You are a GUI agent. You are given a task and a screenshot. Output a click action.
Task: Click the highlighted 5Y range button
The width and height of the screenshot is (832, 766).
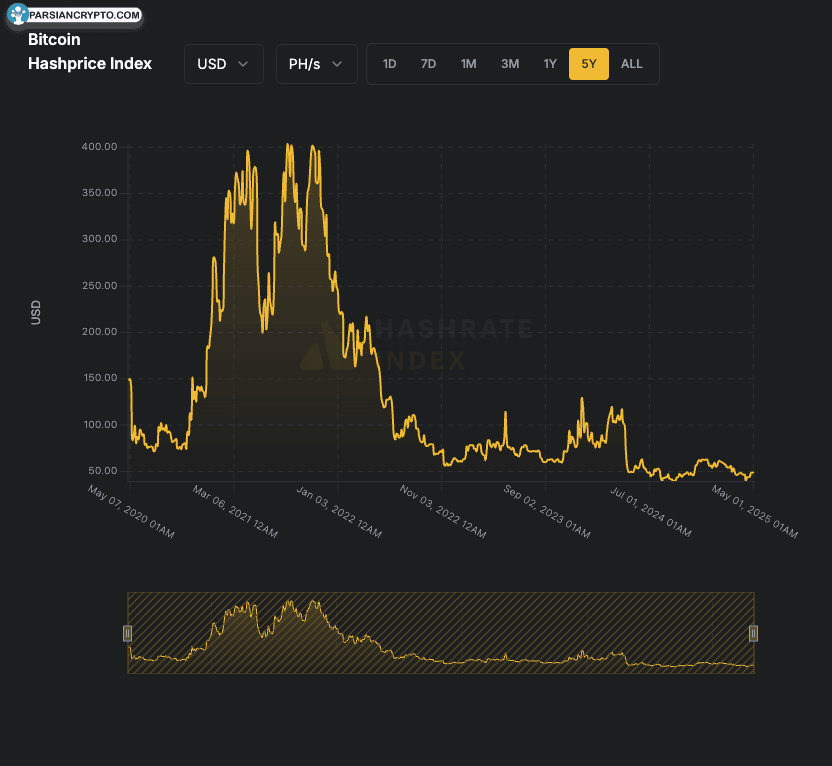(589, 64)
